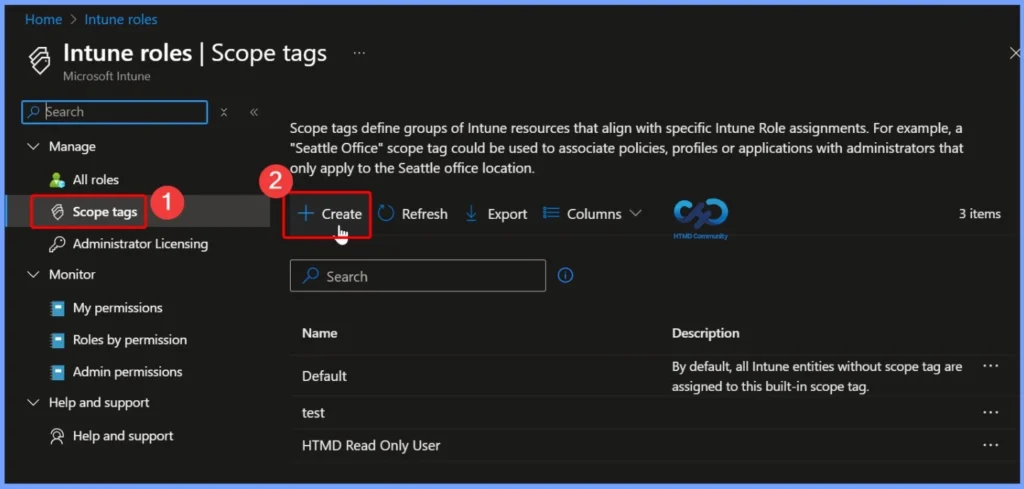Click the My permissions book icon
Screen dimensions: 1024x489
(57, 308)
